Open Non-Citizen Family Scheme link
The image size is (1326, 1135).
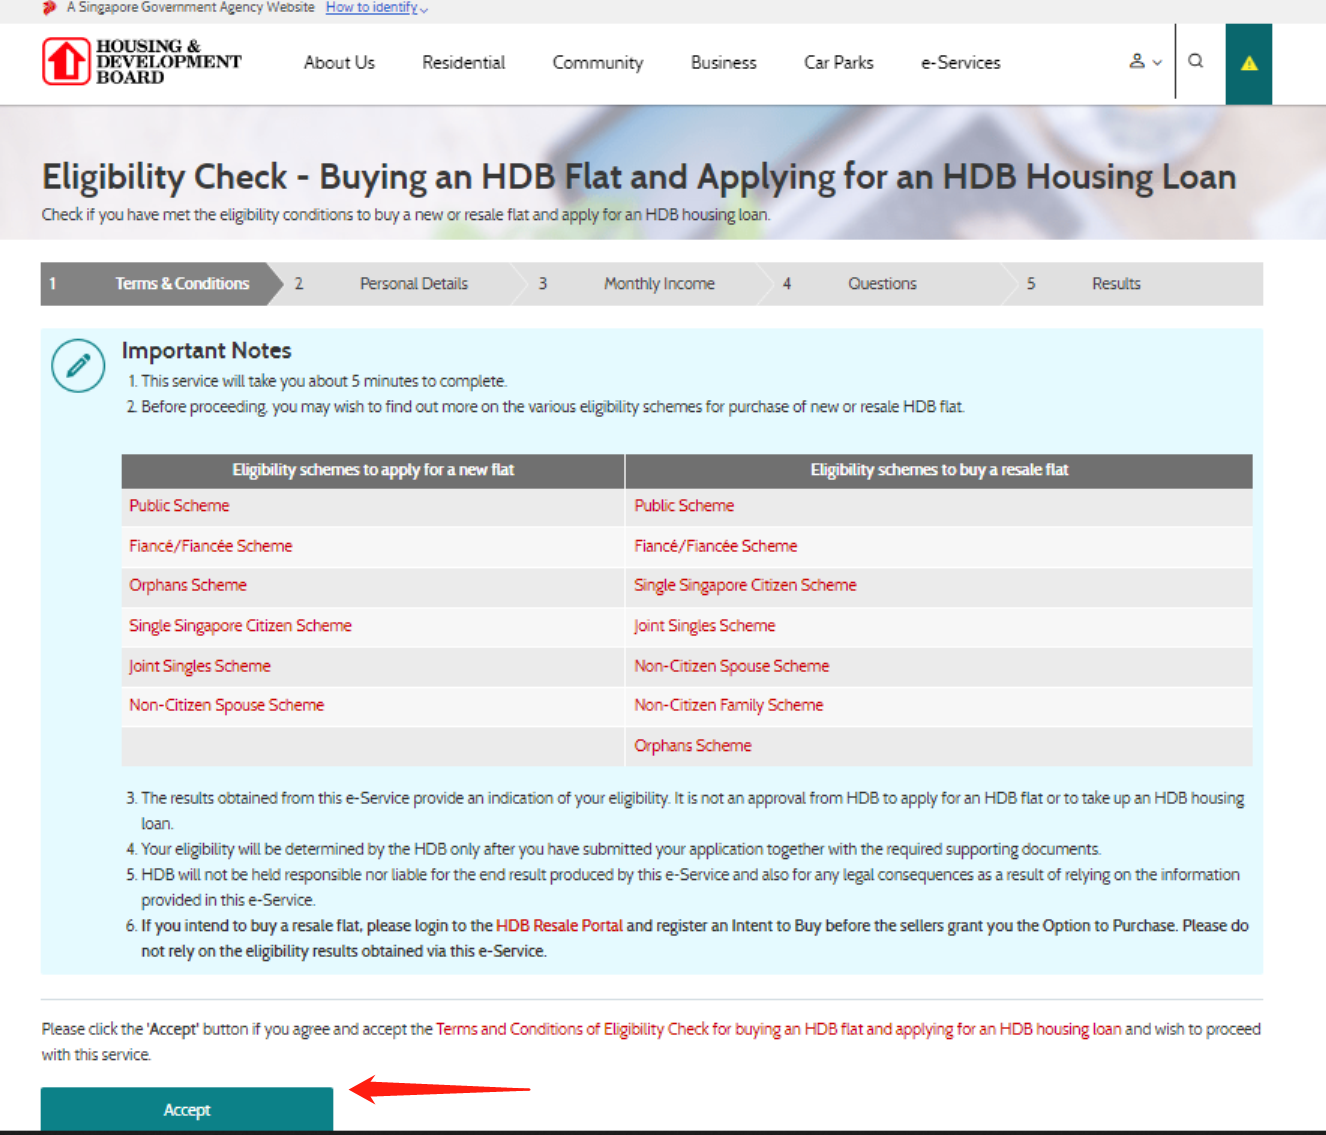(x=728, y=705)
